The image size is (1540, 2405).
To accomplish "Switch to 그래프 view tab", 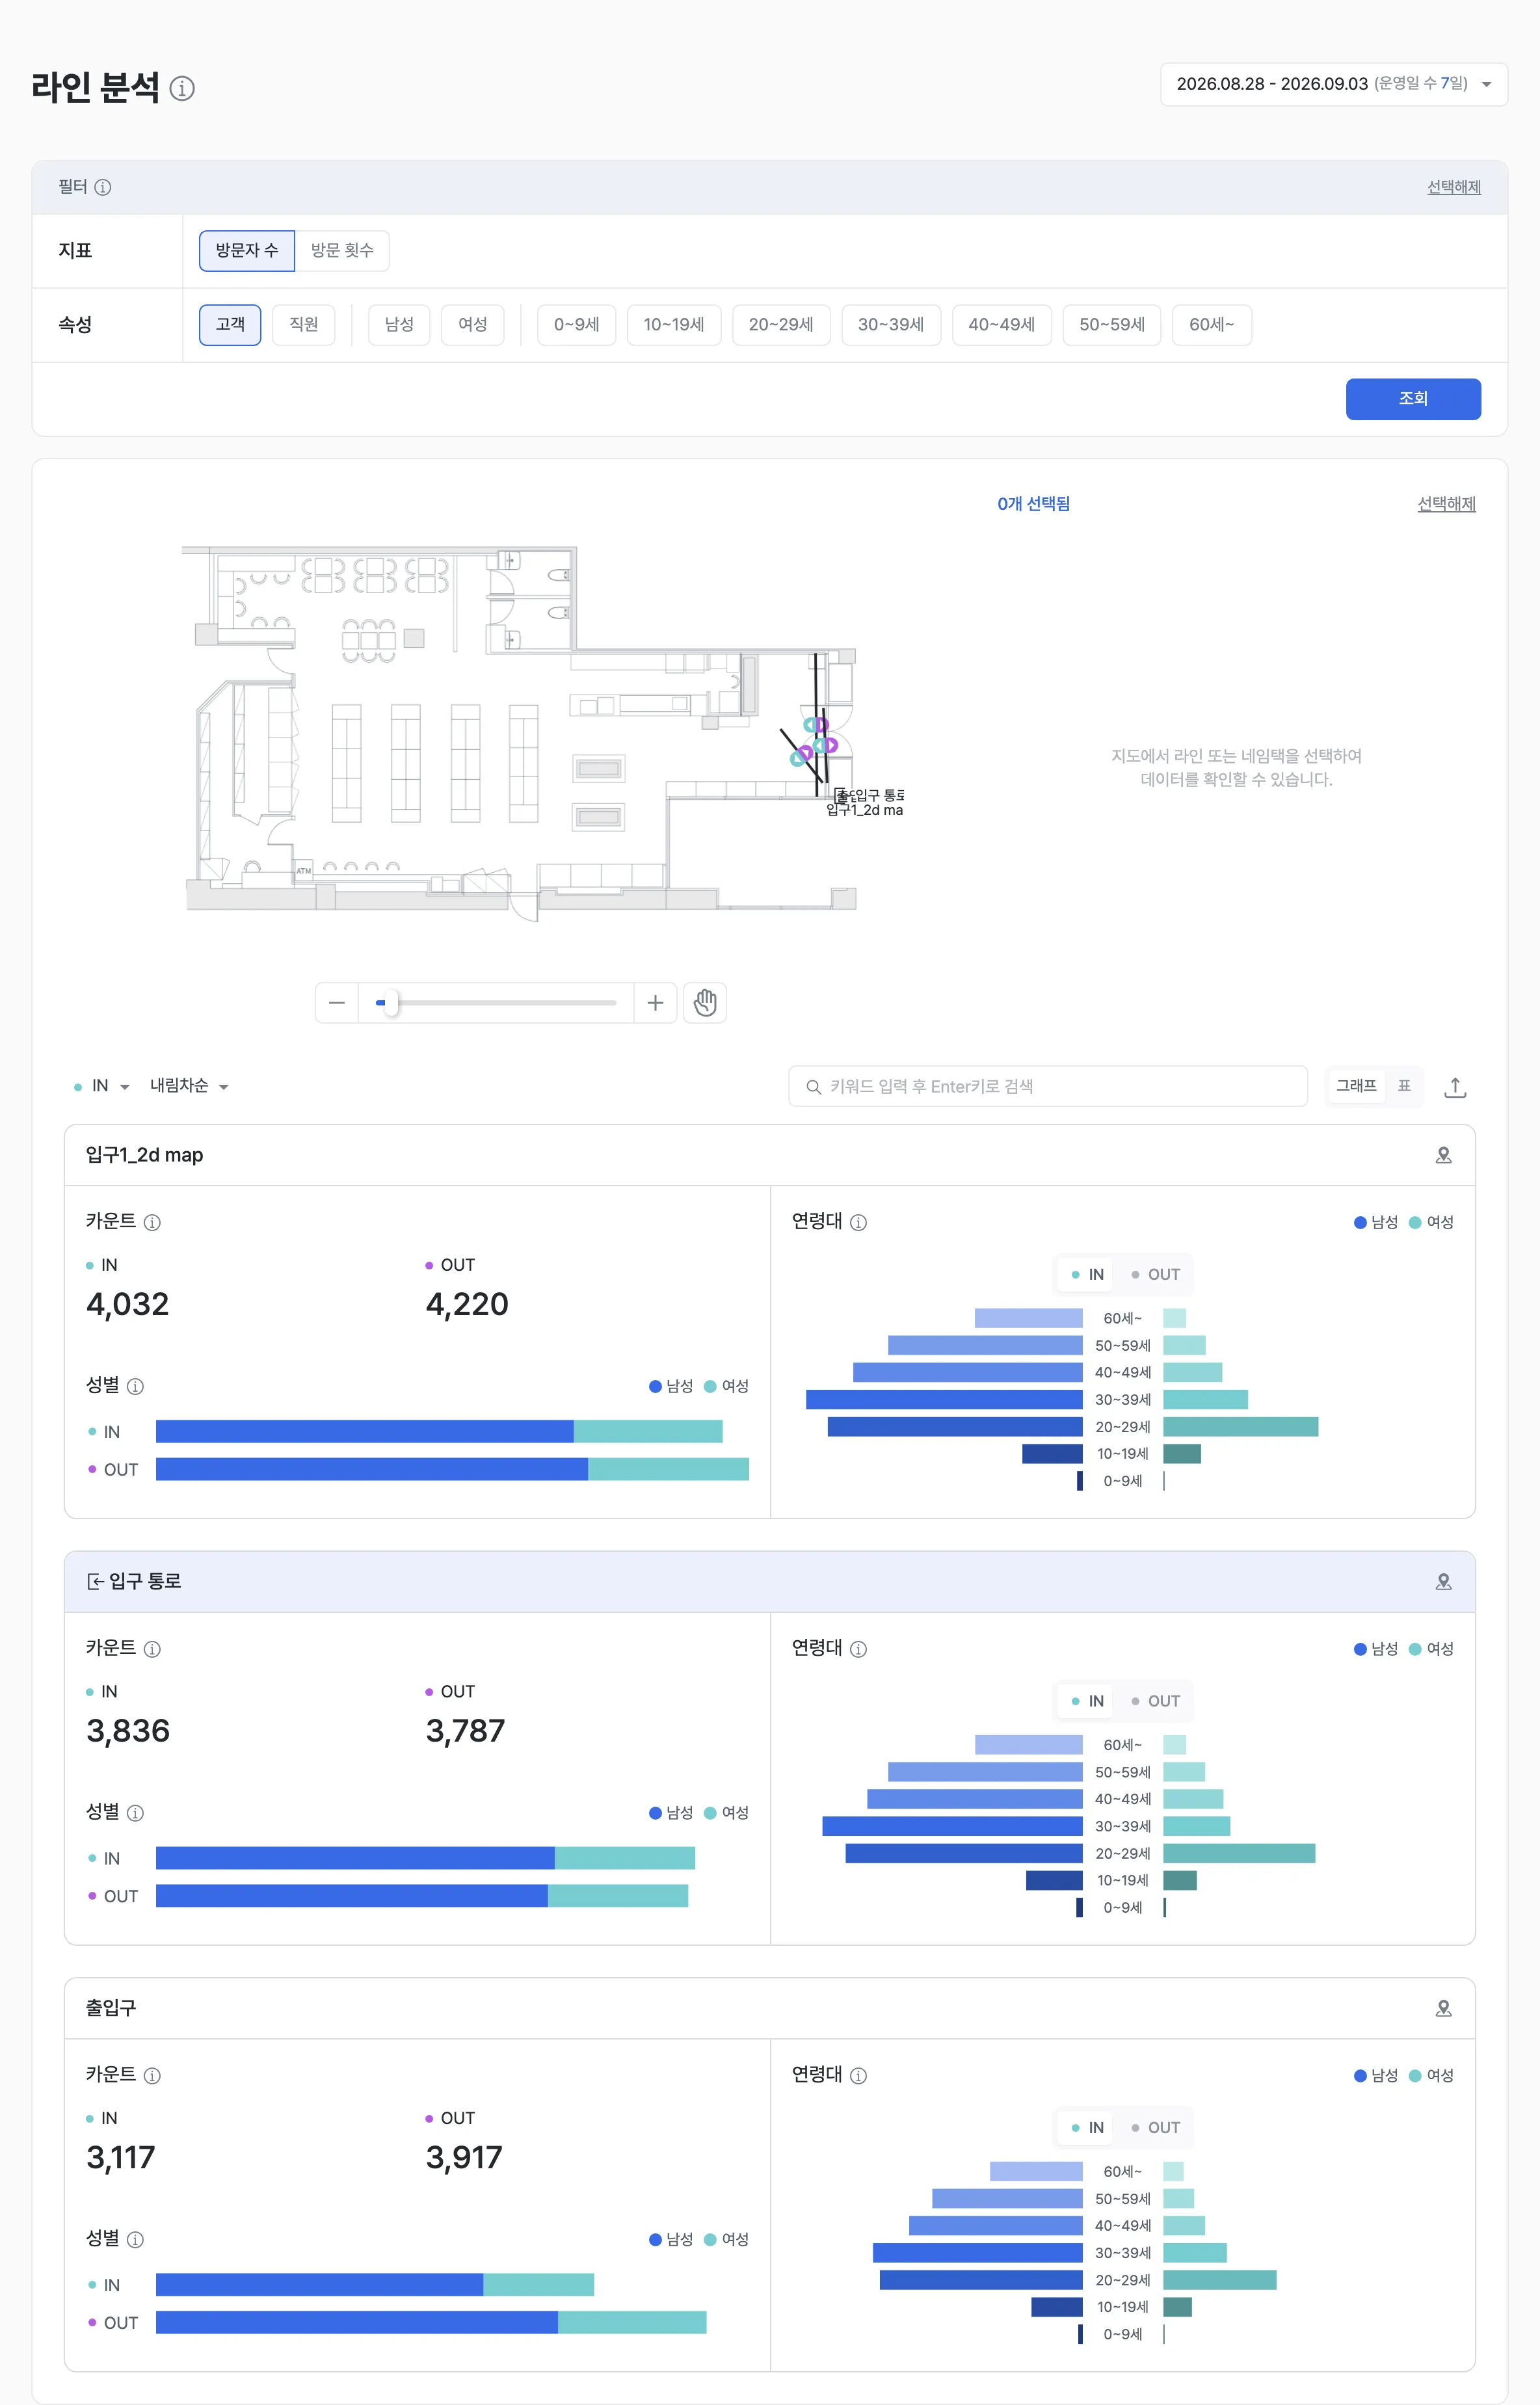I will [x=1356, y=1086].
